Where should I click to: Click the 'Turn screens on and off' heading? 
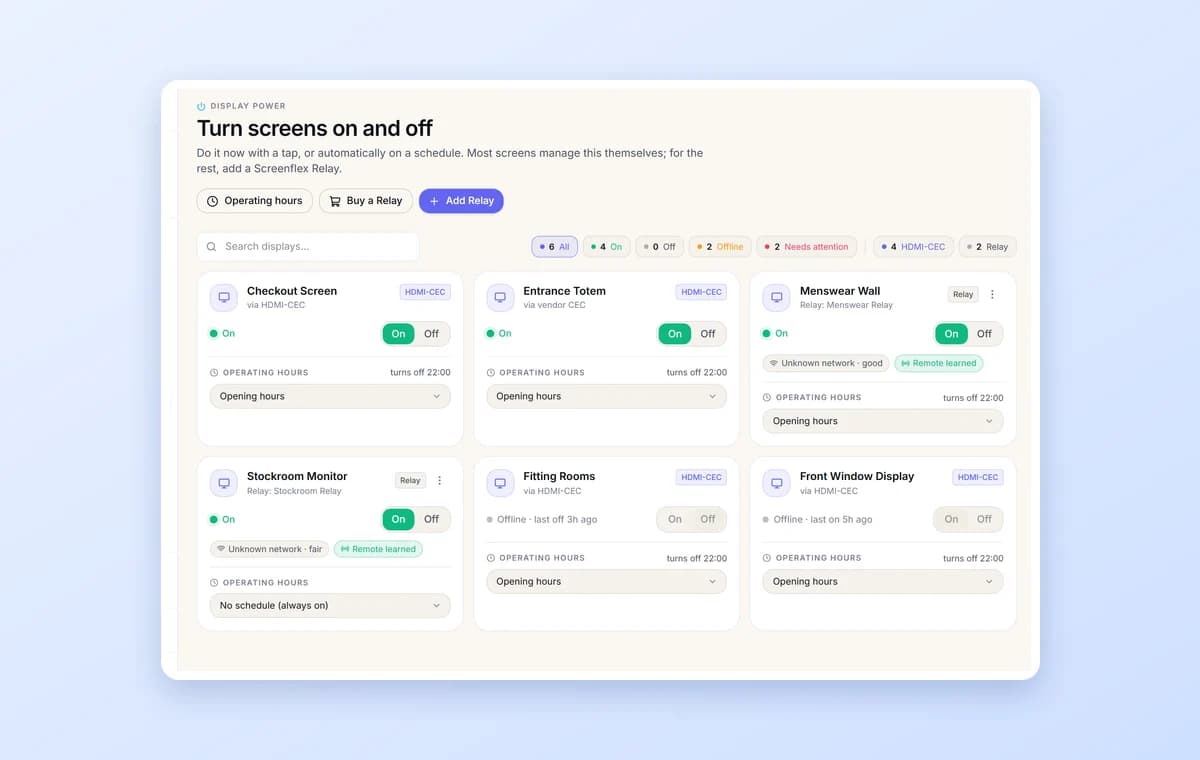click(x=315, y=128)
